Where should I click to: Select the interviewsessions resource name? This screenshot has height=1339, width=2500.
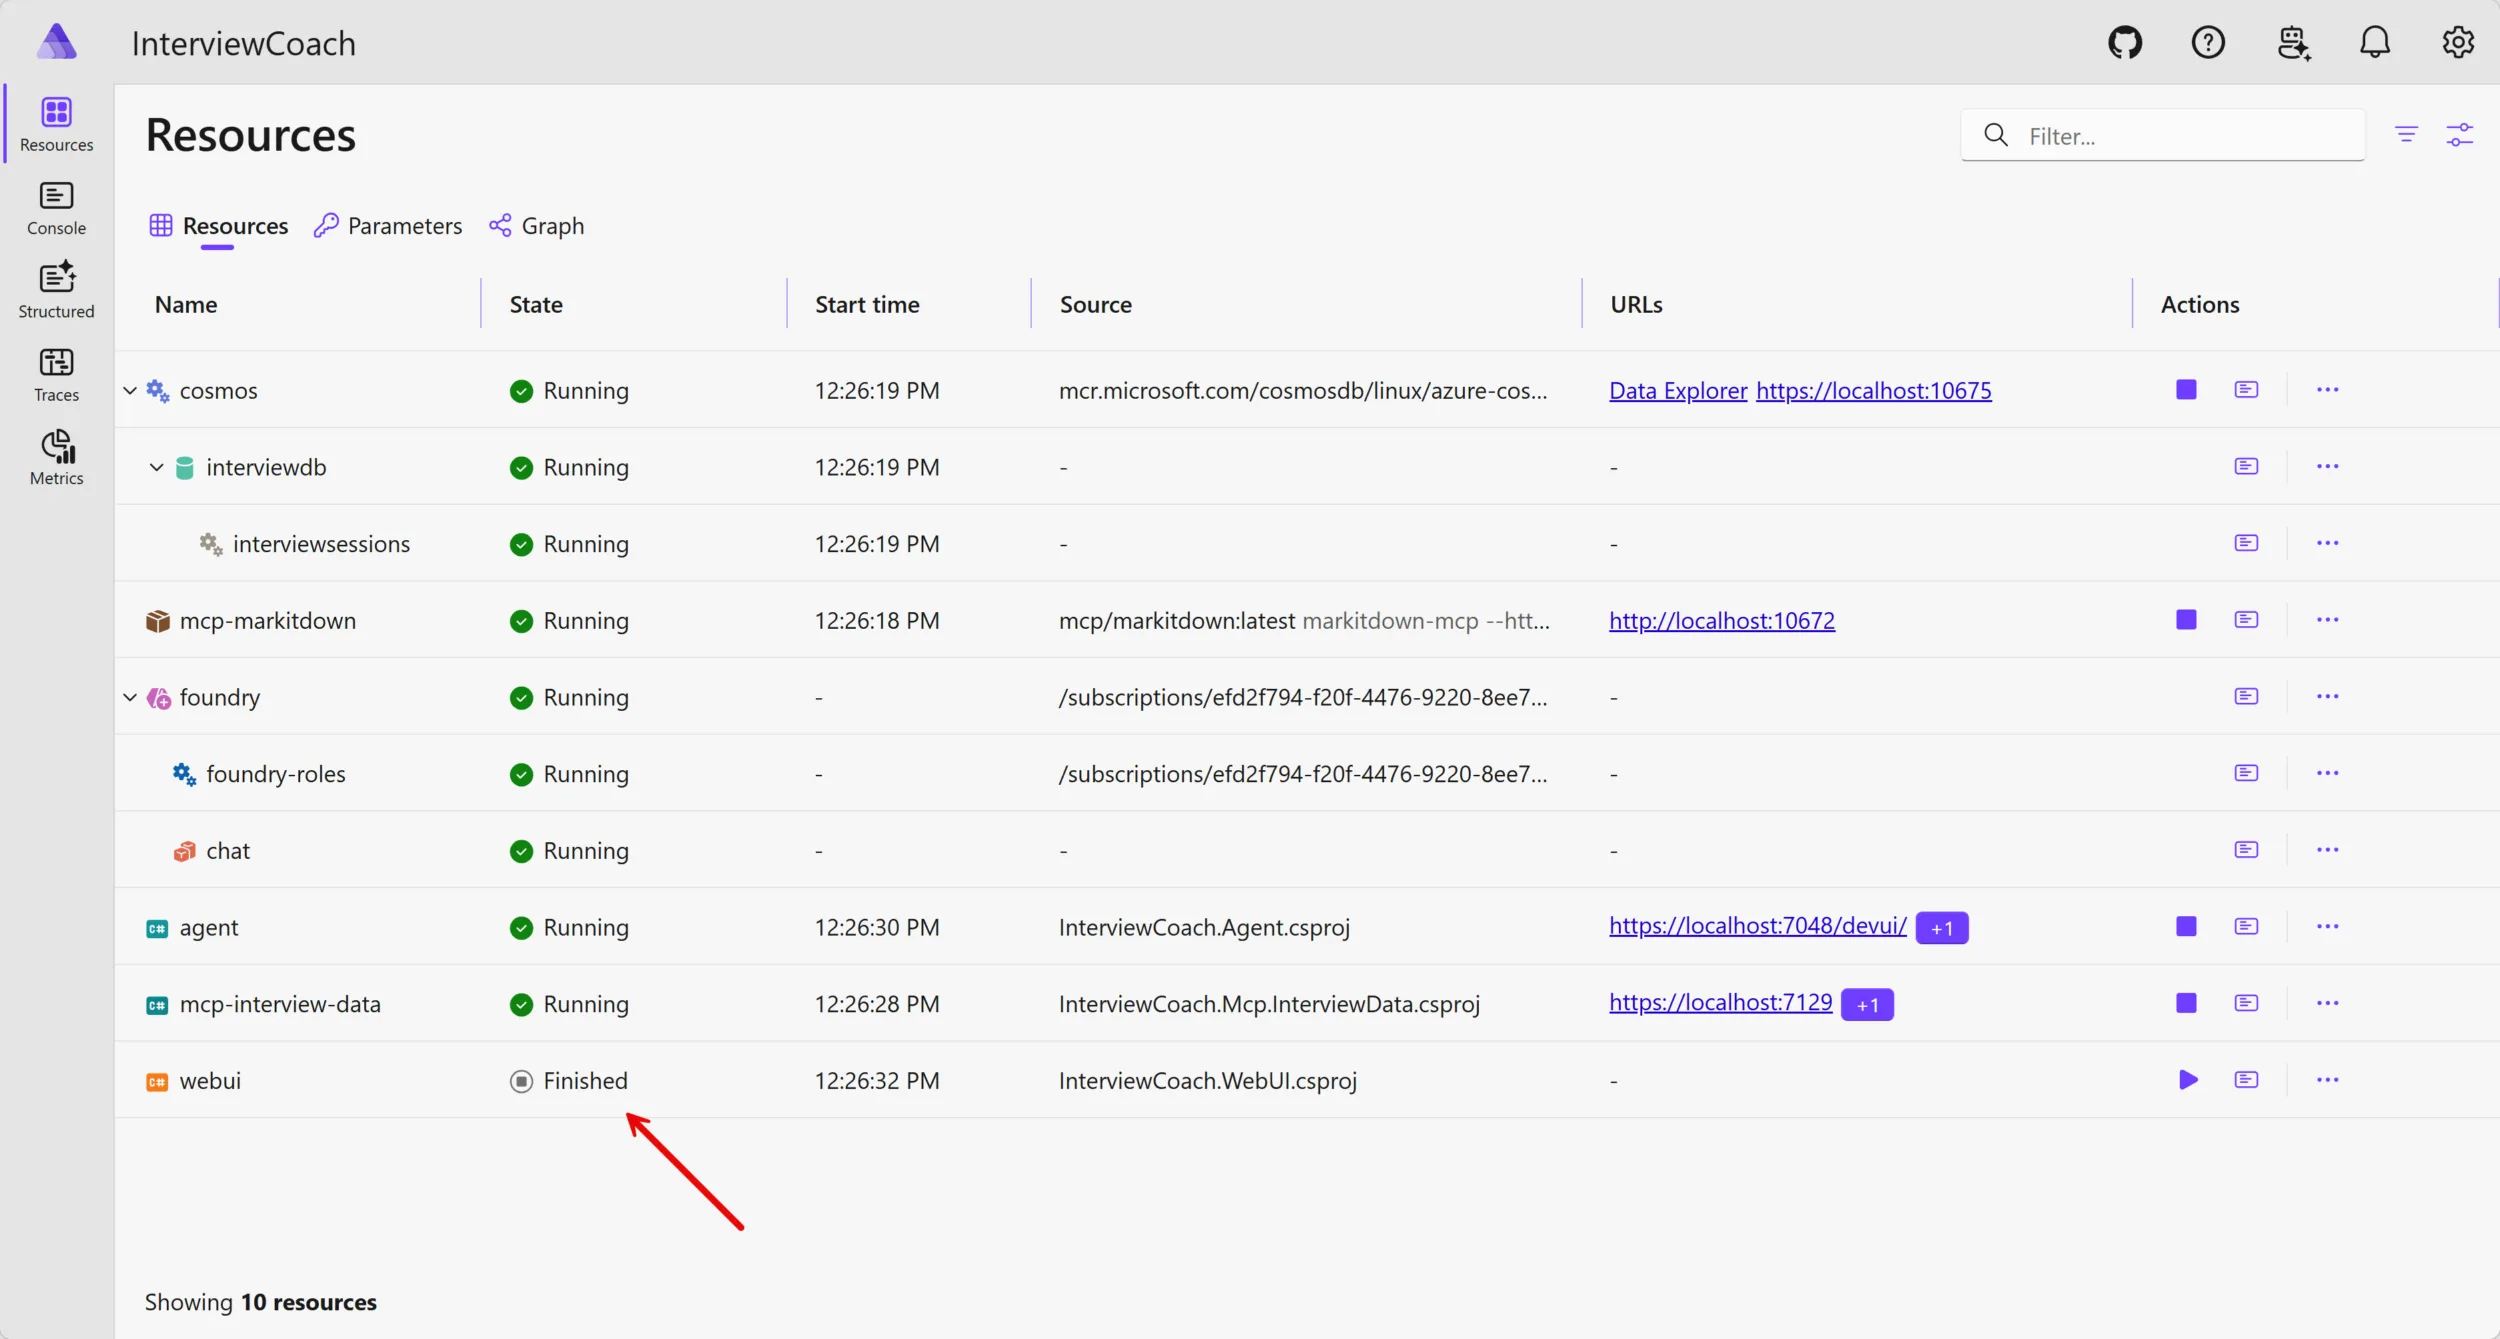(x=321, y=544)
